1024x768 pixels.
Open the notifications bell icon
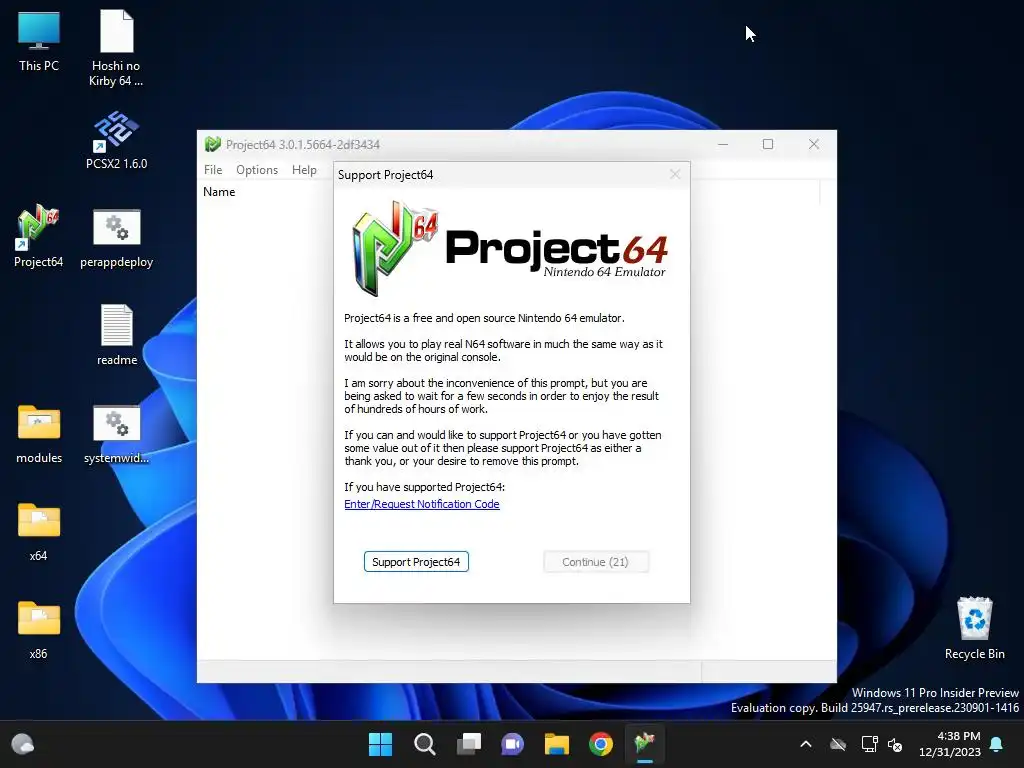[x=997, y=744]
